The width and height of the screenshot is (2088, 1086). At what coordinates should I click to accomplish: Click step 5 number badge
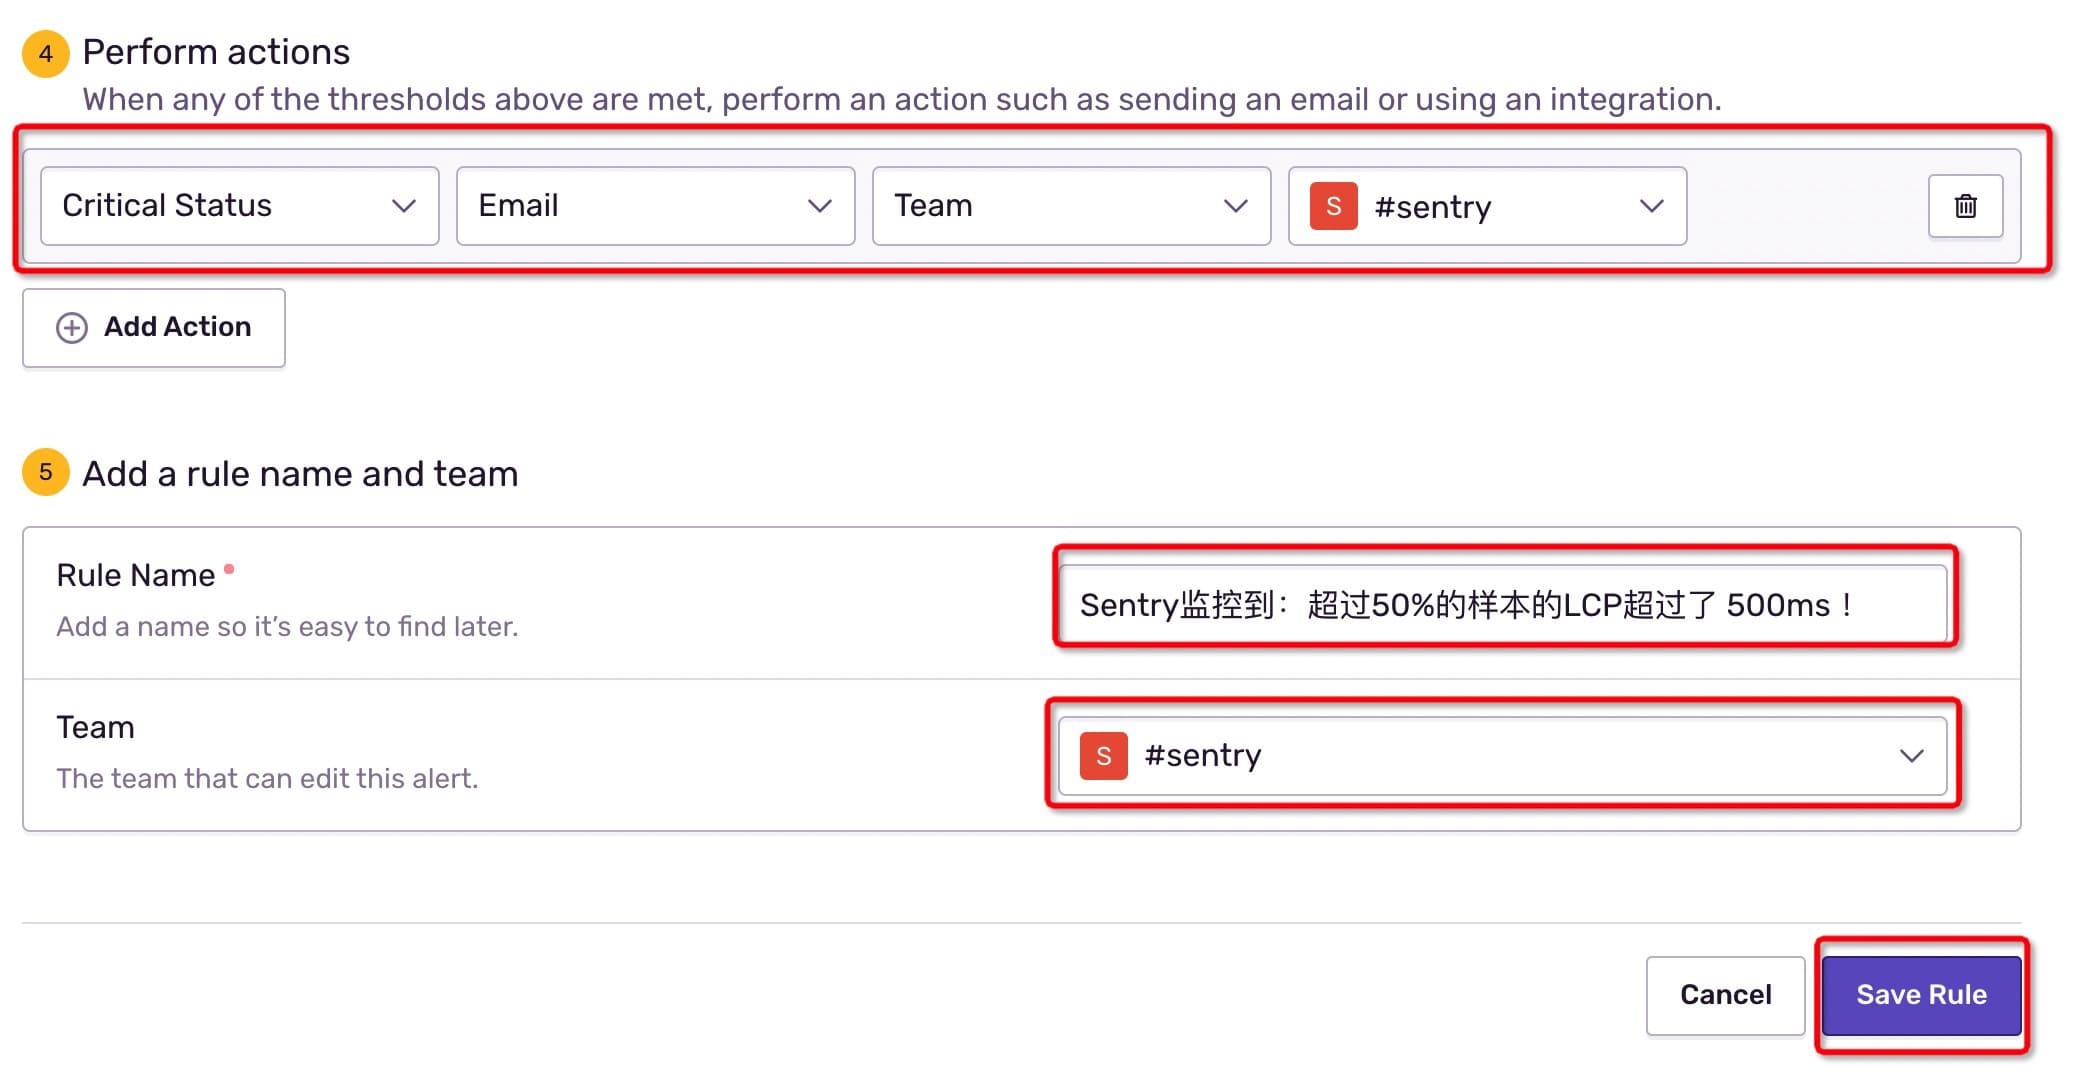pyautogui.click(x=46, y=473)
